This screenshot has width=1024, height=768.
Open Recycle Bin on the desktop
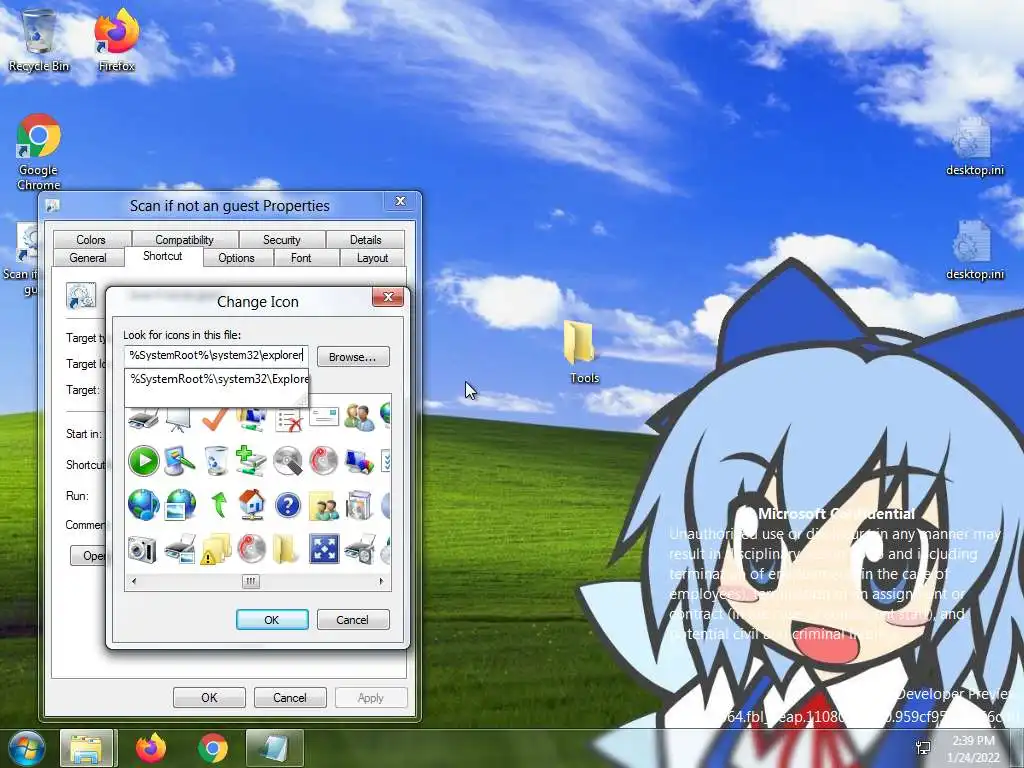click(x=39, y=40)
